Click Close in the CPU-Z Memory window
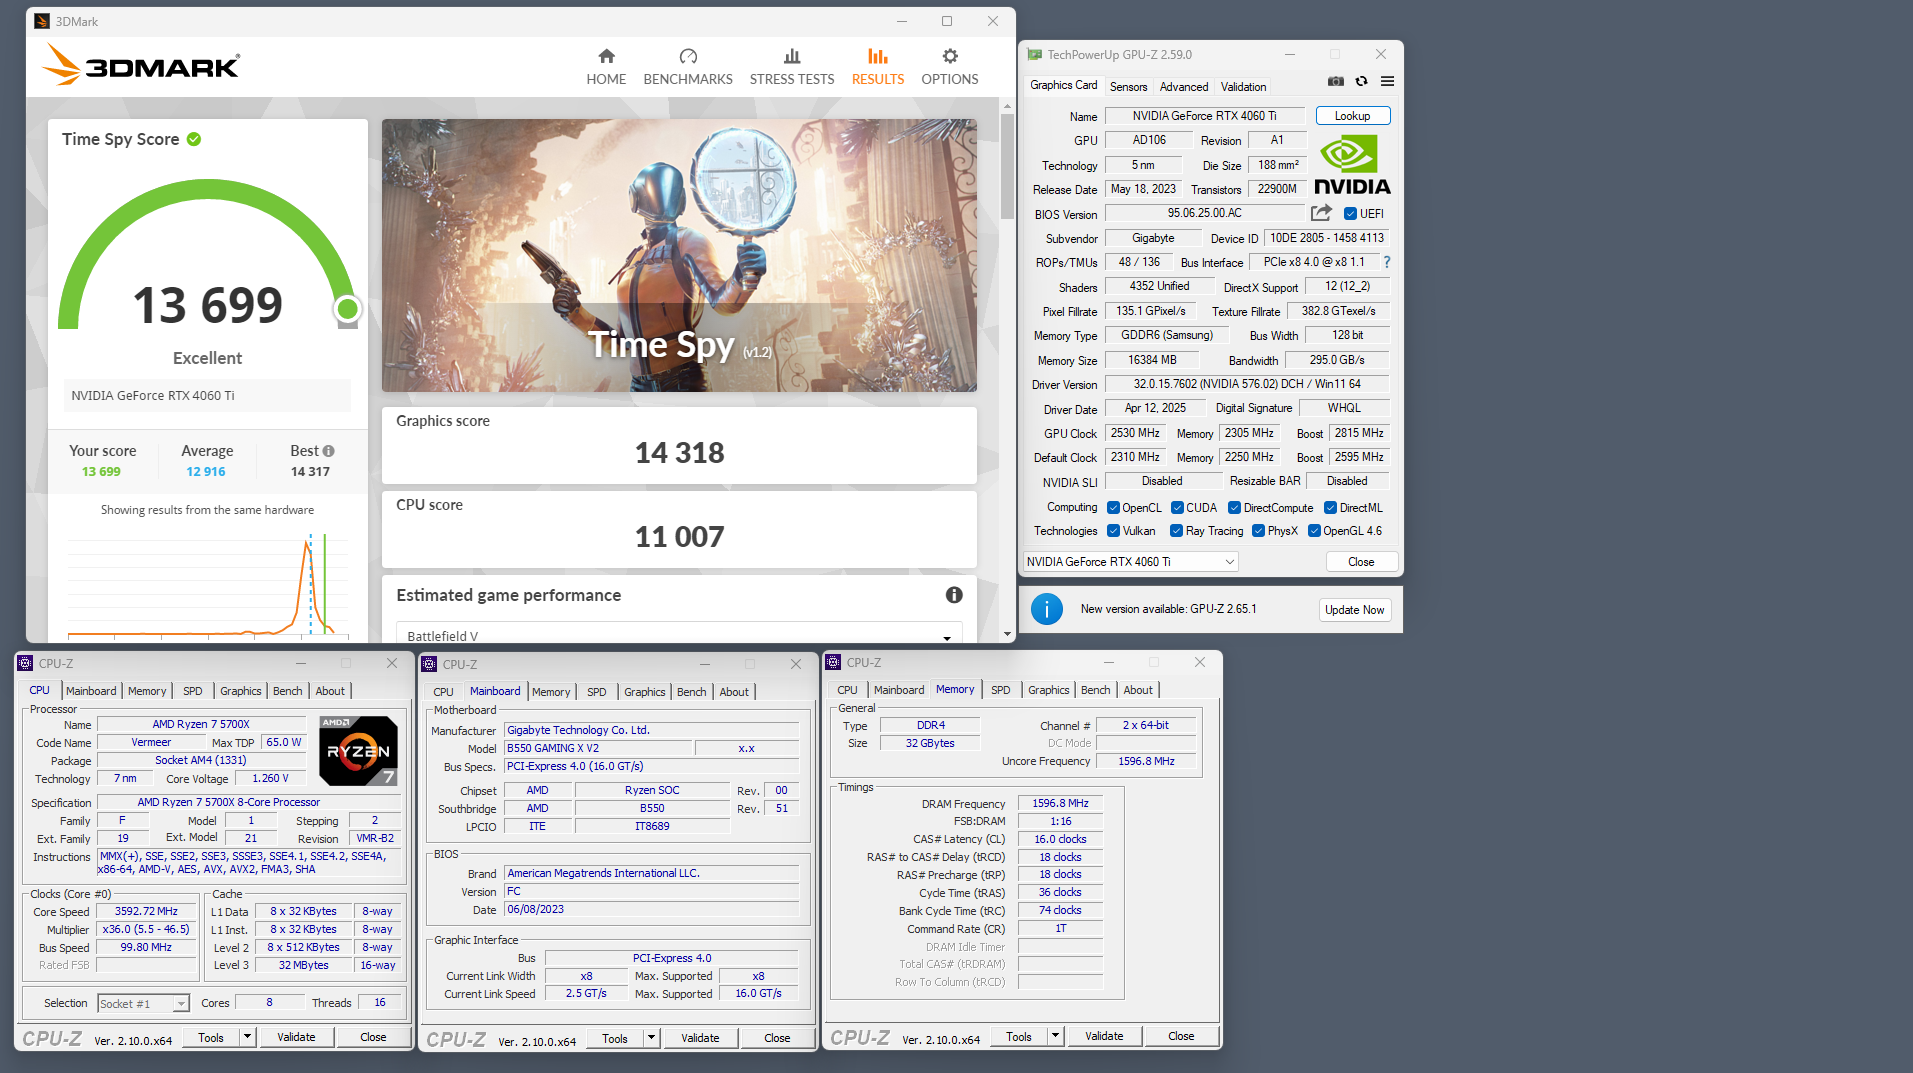 1181,1036
